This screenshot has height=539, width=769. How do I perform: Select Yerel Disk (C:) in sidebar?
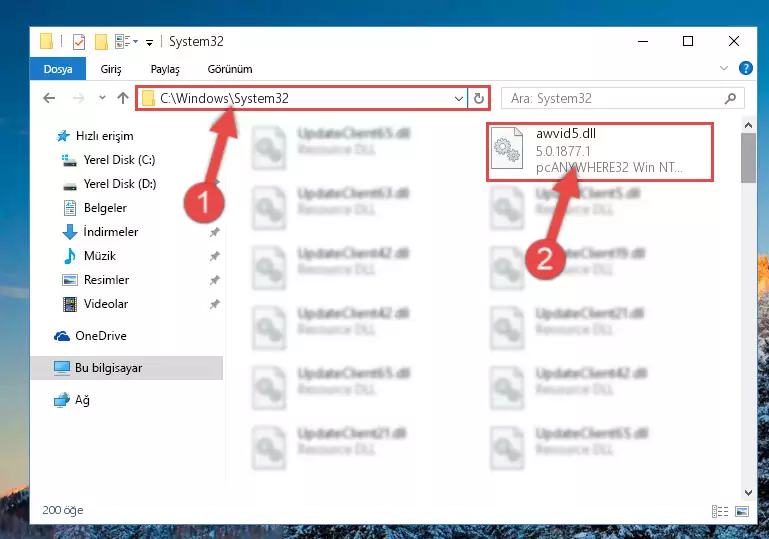click(x=119, y=160)
